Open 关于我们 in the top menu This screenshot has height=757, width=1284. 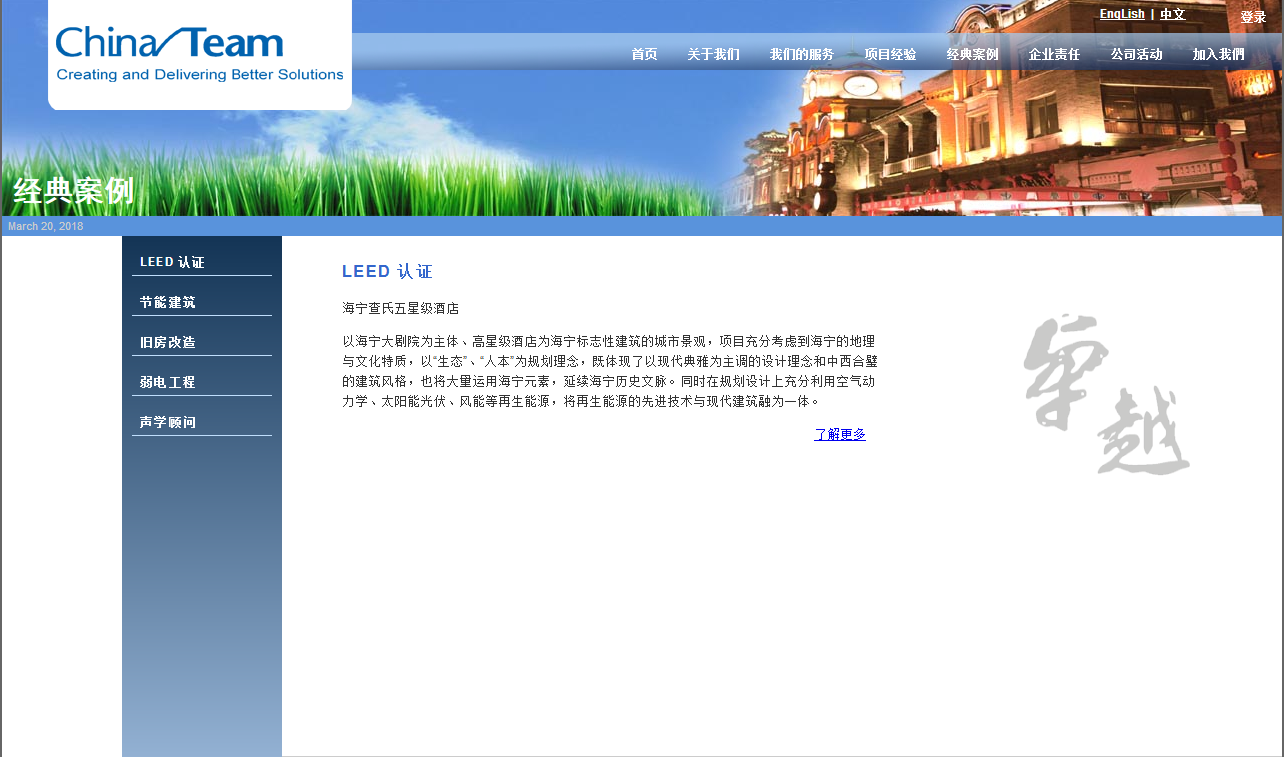click(713, 54)
